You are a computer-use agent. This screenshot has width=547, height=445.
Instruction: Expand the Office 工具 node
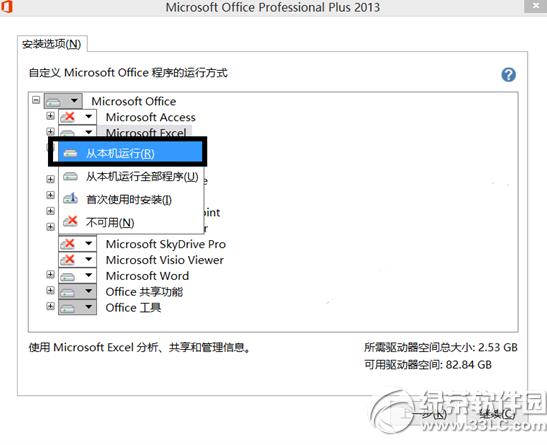pyautogui.click(x=50, y=307)
